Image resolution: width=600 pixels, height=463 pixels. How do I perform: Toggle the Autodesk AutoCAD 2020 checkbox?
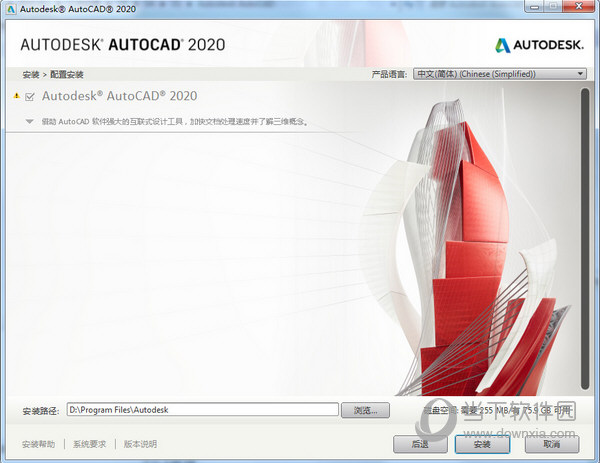coord(30,97)
